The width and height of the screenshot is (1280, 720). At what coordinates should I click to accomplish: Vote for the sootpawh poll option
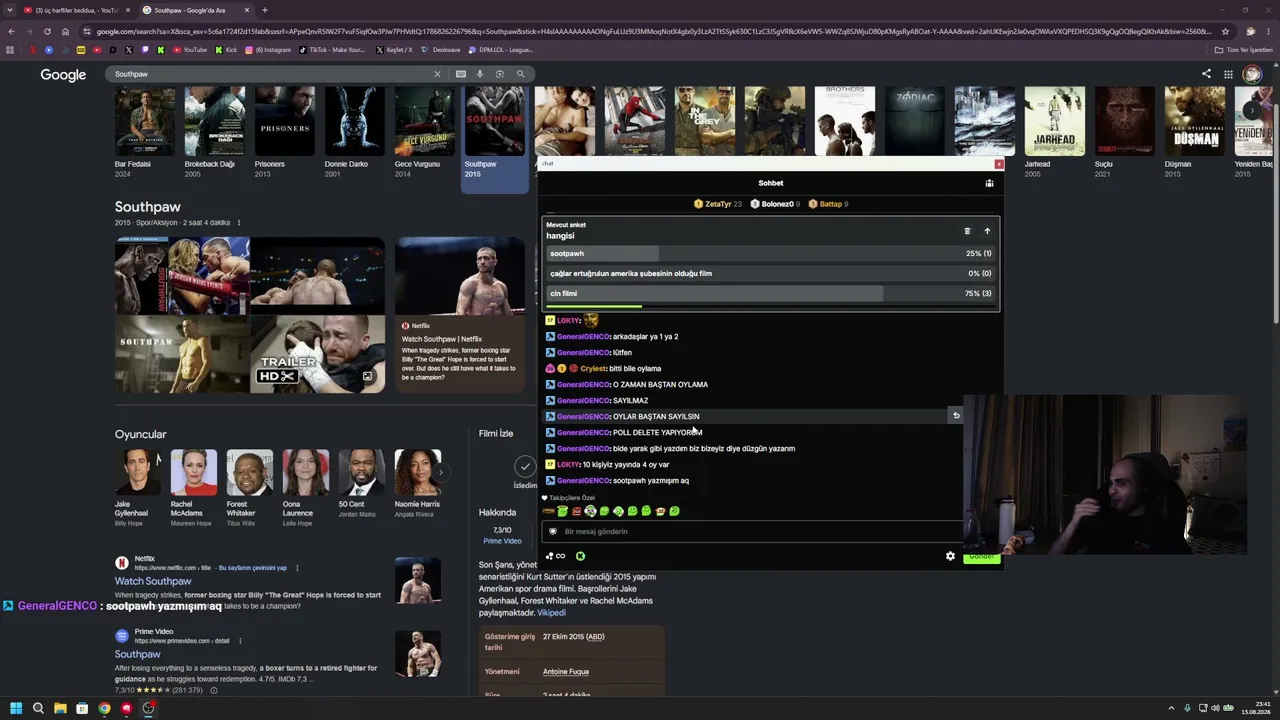[770, 254]
